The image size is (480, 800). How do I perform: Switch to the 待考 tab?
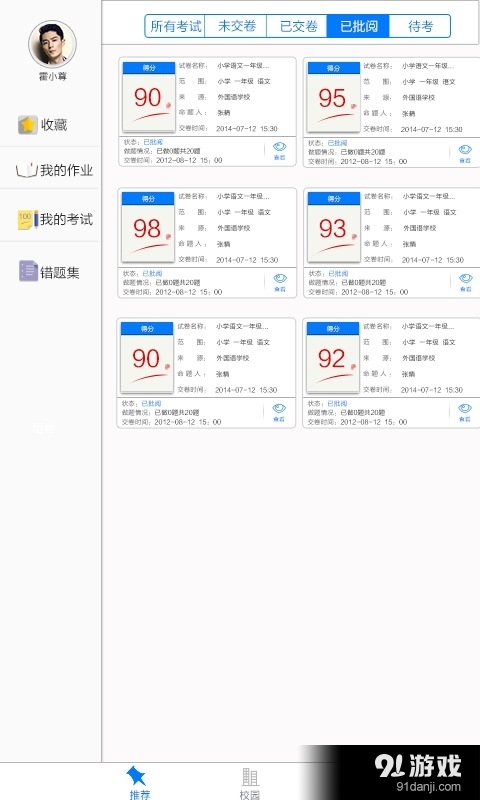pos(420,26)
